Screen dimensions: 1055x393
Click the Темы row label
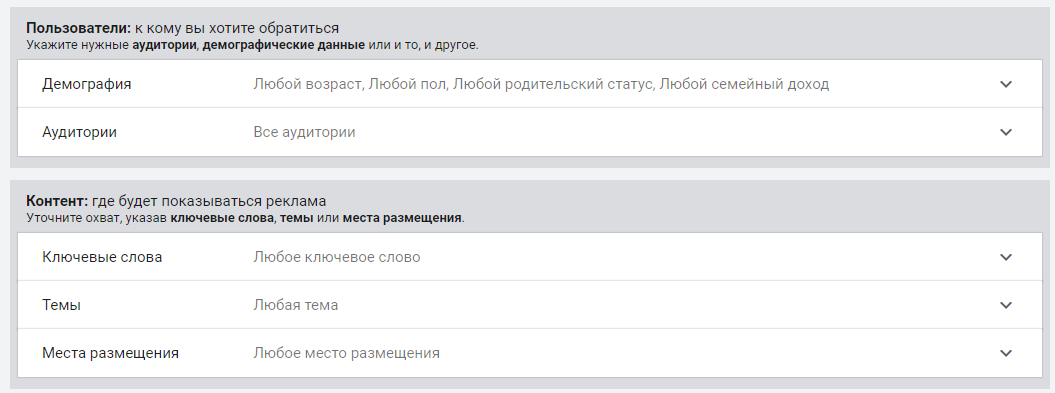coord(61,305)
